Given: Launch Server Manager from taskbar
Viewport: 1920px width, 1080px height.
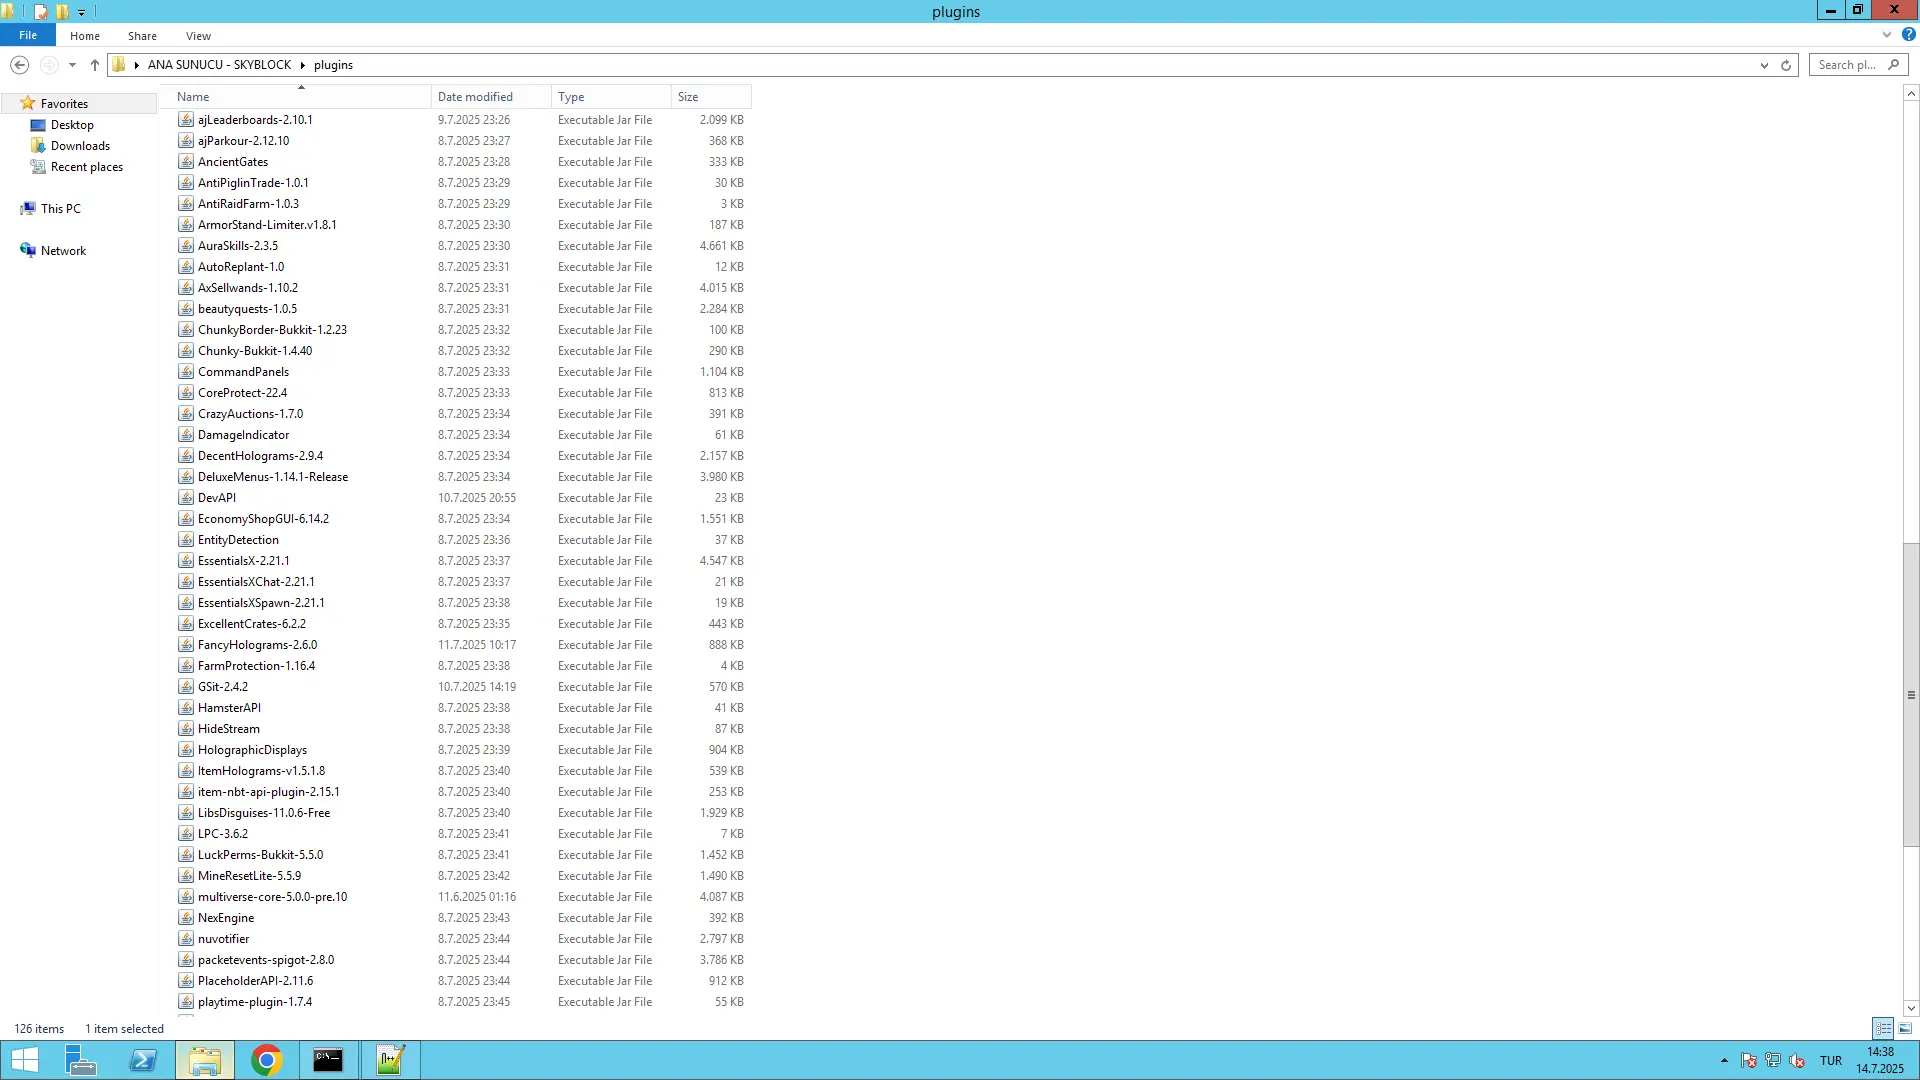Looking at the screenshot, I should point(80,1060).
